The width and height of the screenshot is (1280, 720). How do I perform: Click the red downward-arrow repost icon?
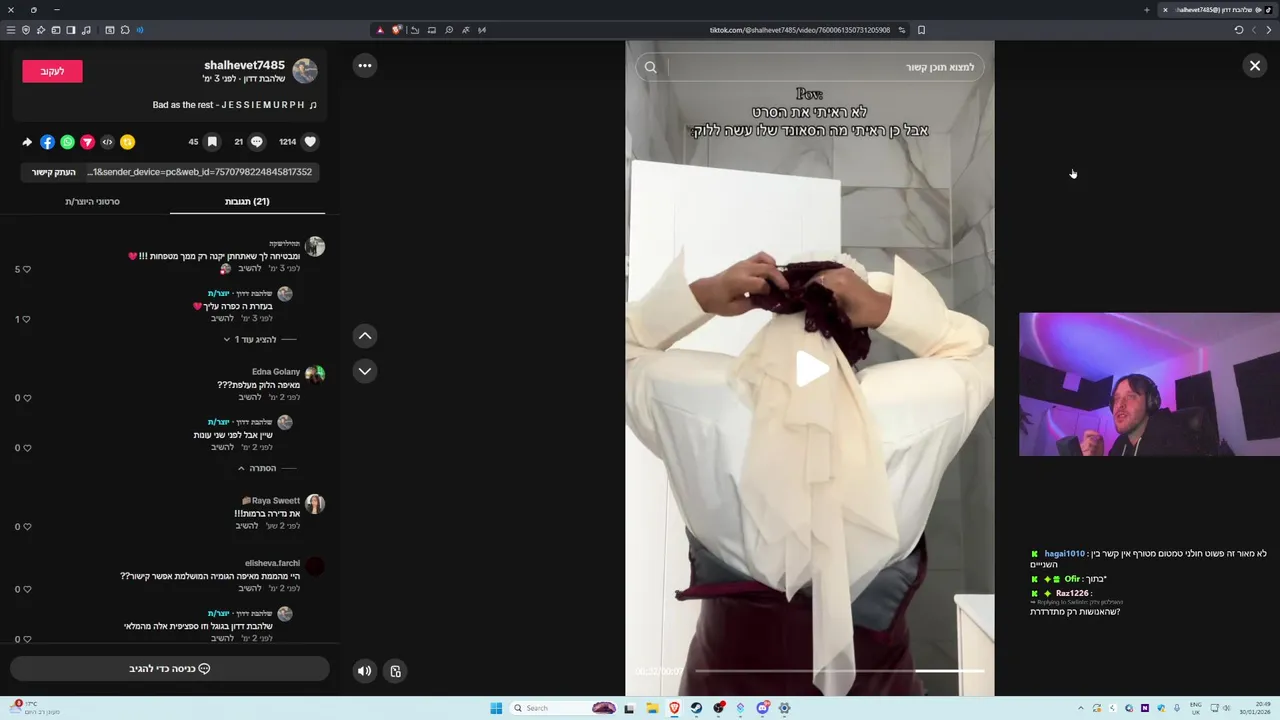coord(87,142)
